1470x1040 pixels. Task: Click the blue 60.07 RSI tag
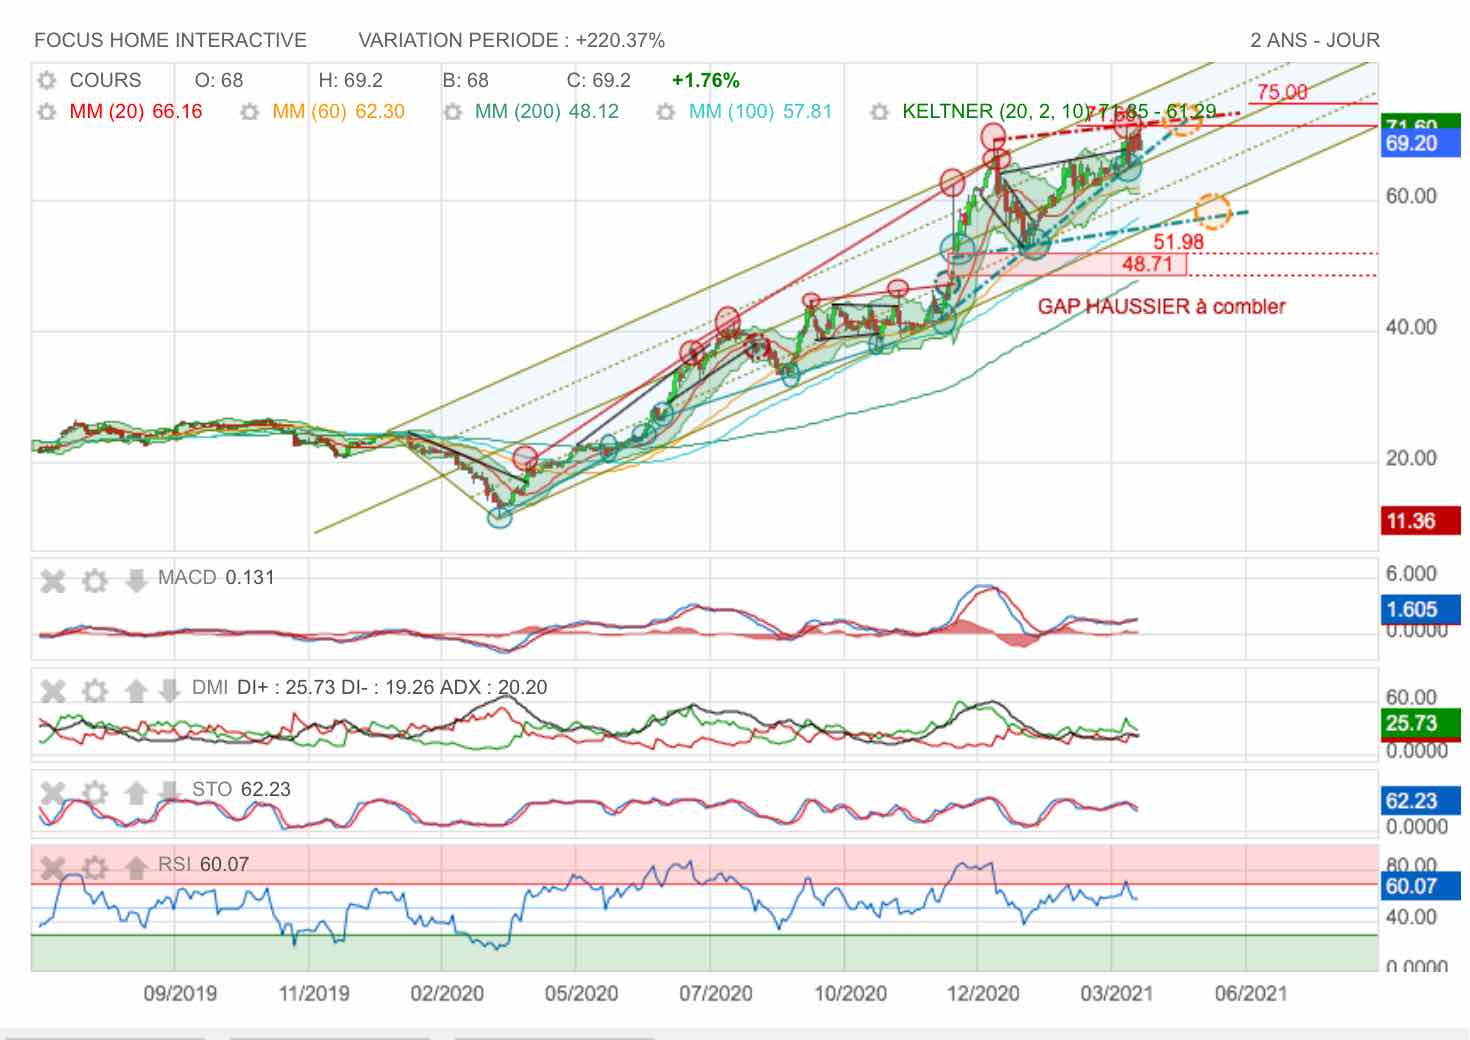[x=1420, y=886]
